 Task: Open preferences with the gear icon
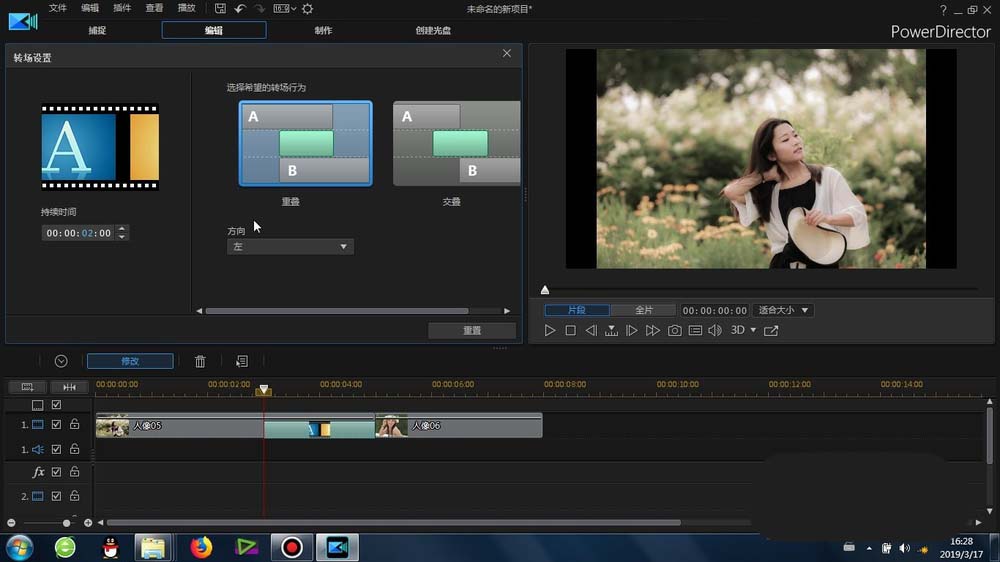tap(307, 8)
